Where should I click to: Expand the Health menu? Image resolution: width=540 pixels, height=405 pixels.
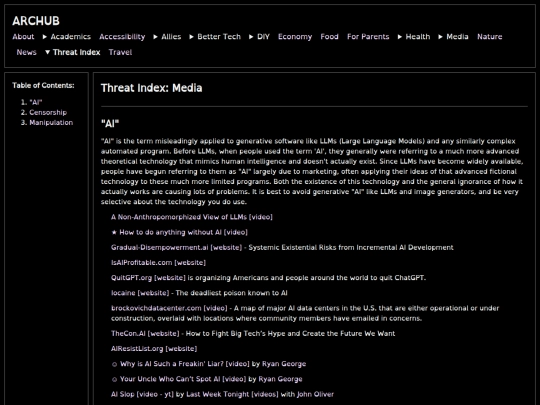(414, 37)
